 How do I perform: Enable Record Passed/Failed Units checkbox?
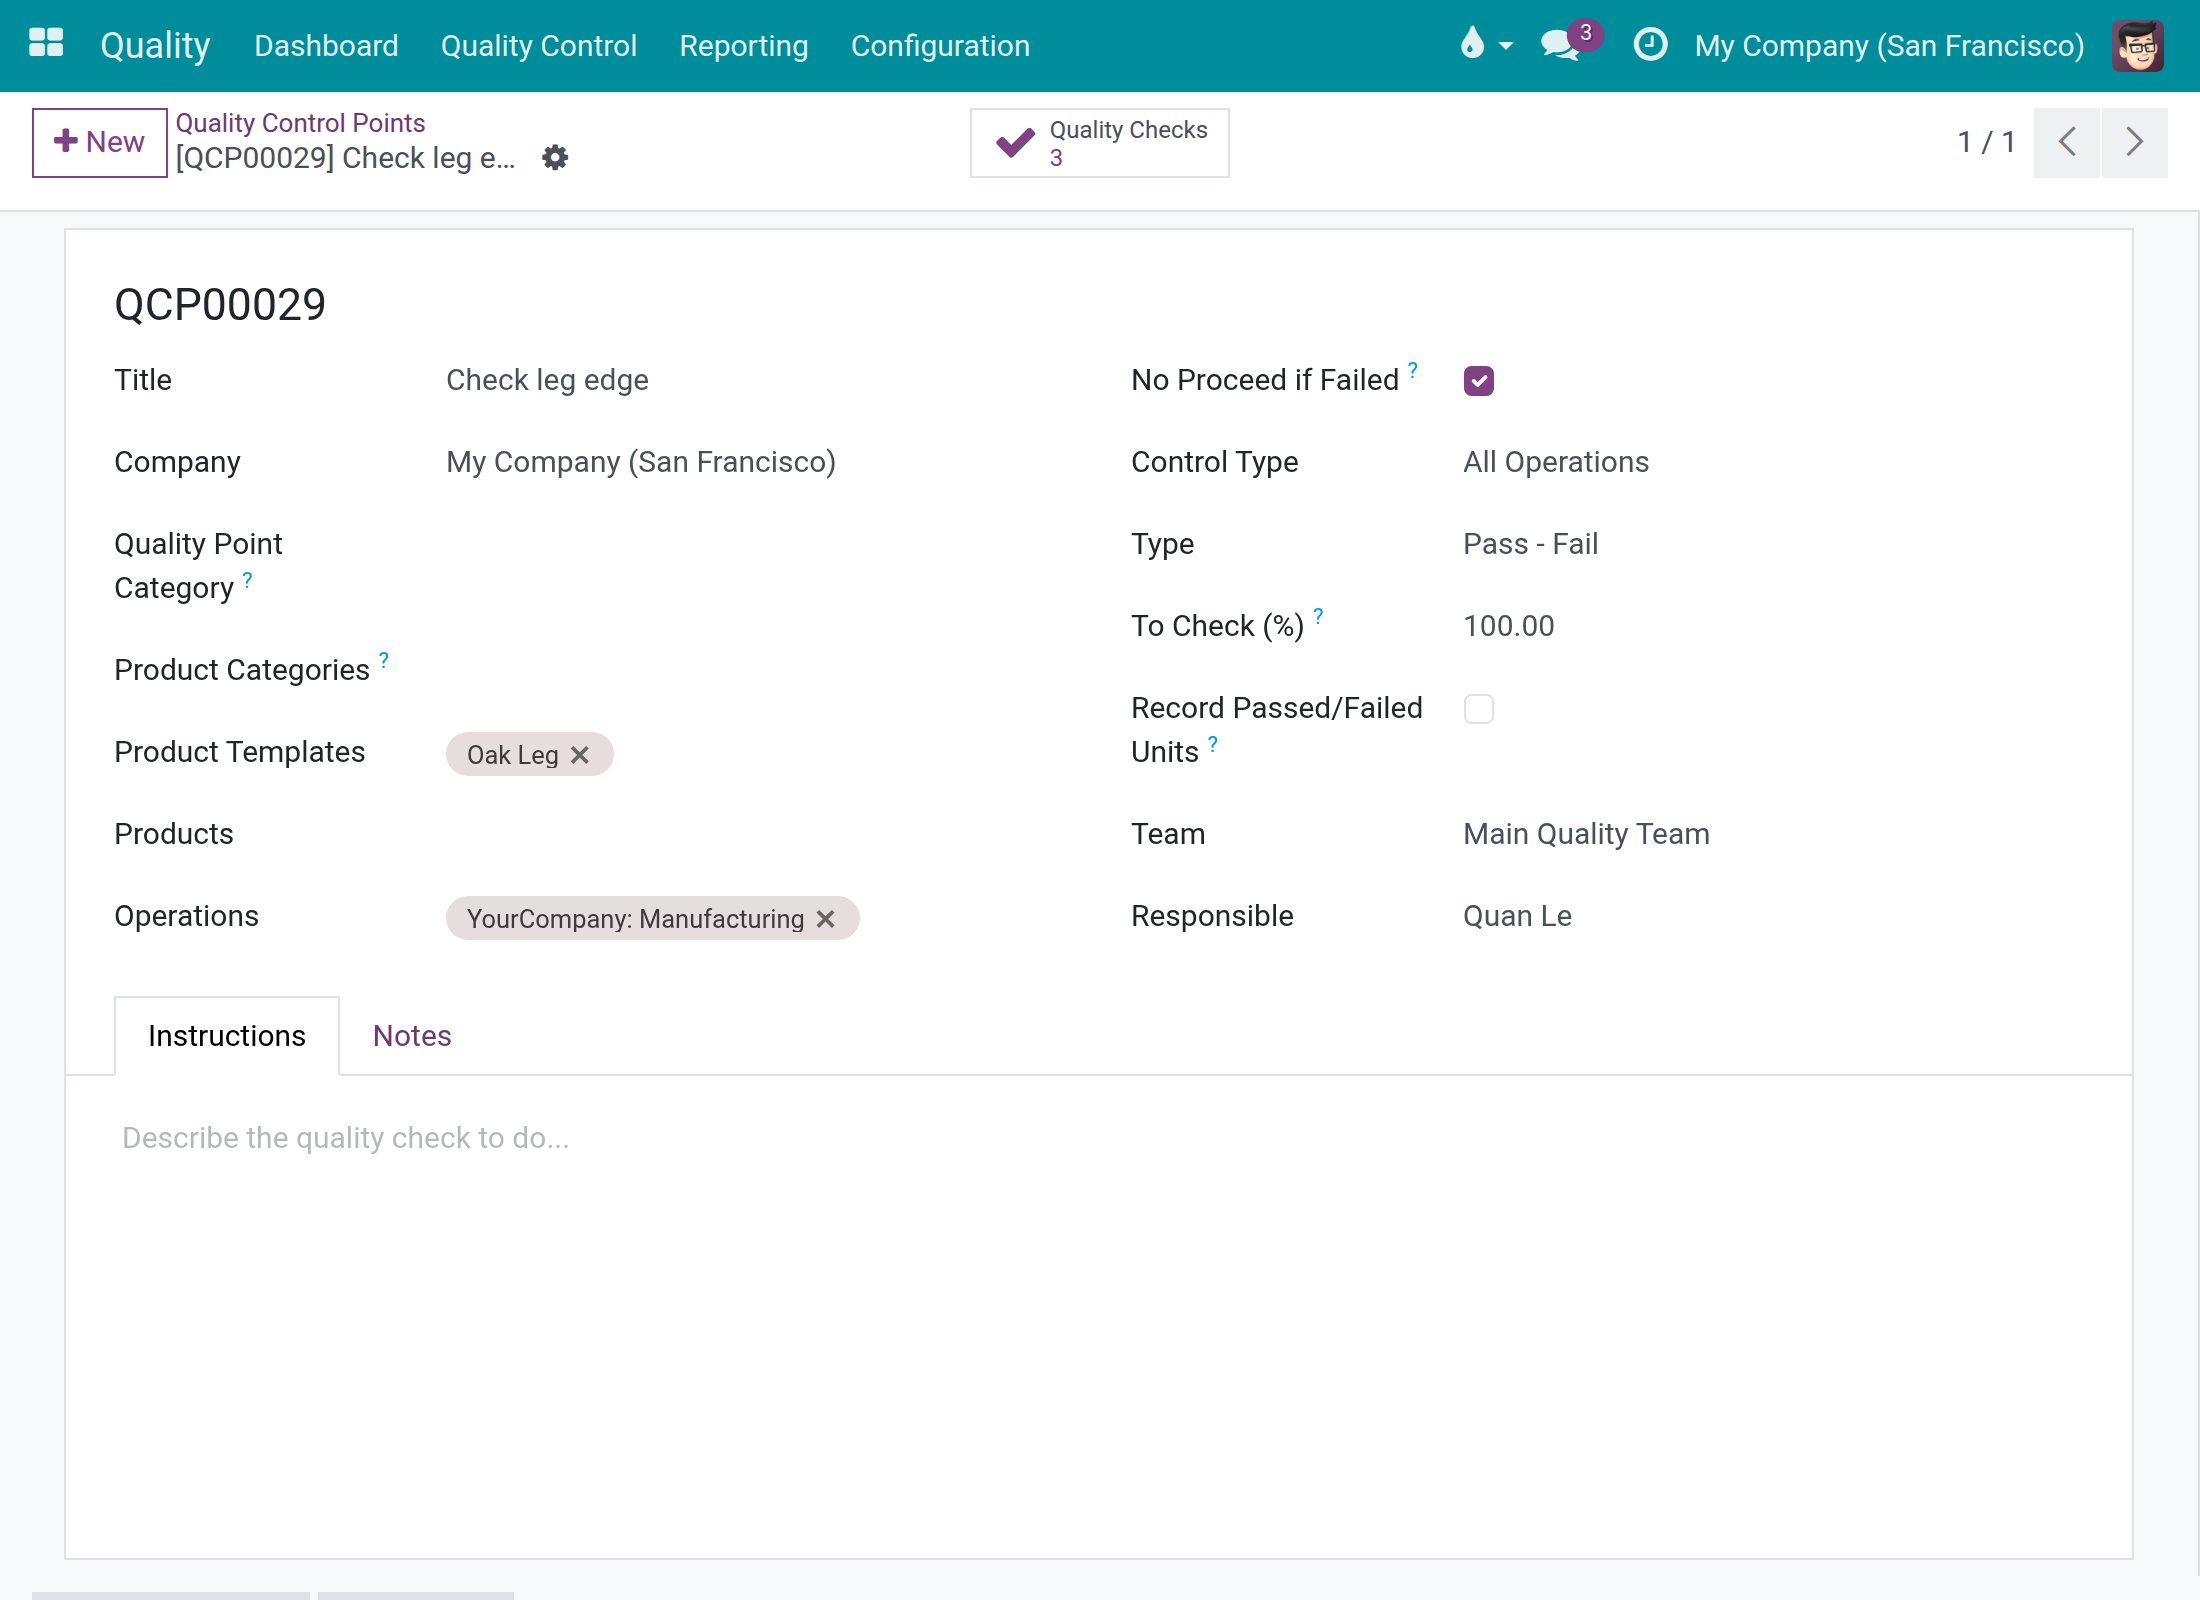[1479, 709]
